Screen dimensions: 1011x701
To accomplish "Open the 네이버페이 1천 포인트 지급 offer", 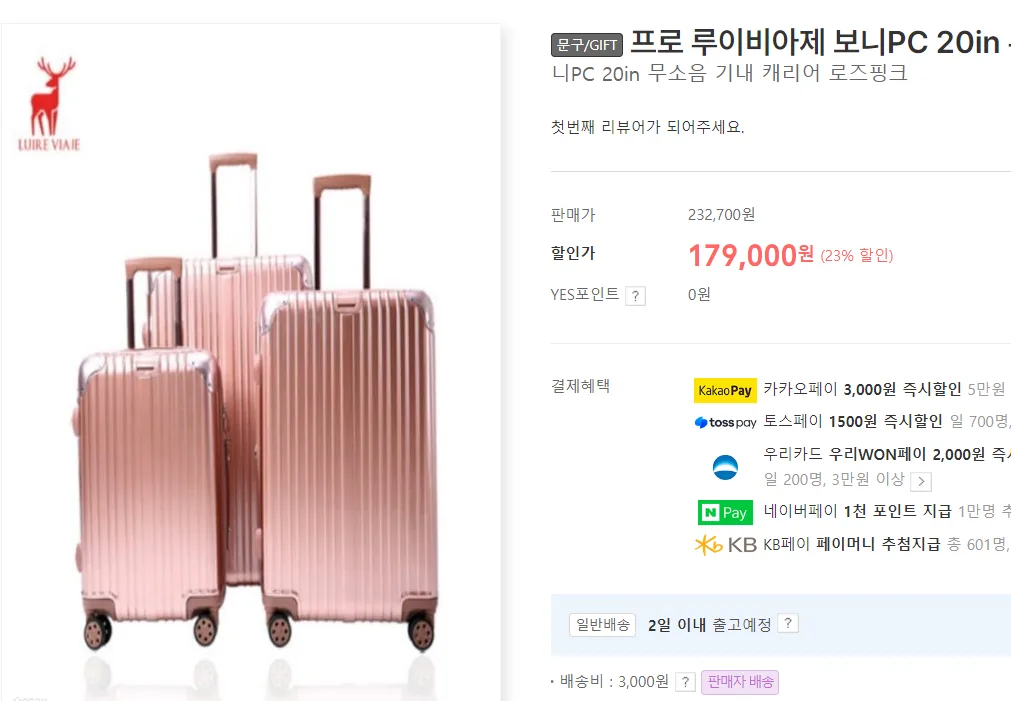I will click(858, 511).
